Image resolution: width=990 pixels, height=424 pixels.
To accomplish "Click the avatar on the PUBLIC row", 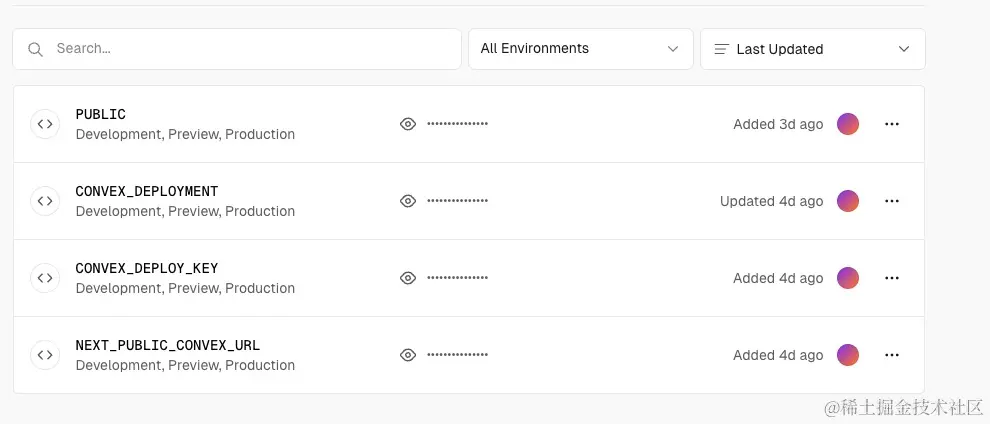I will point(848,124).
